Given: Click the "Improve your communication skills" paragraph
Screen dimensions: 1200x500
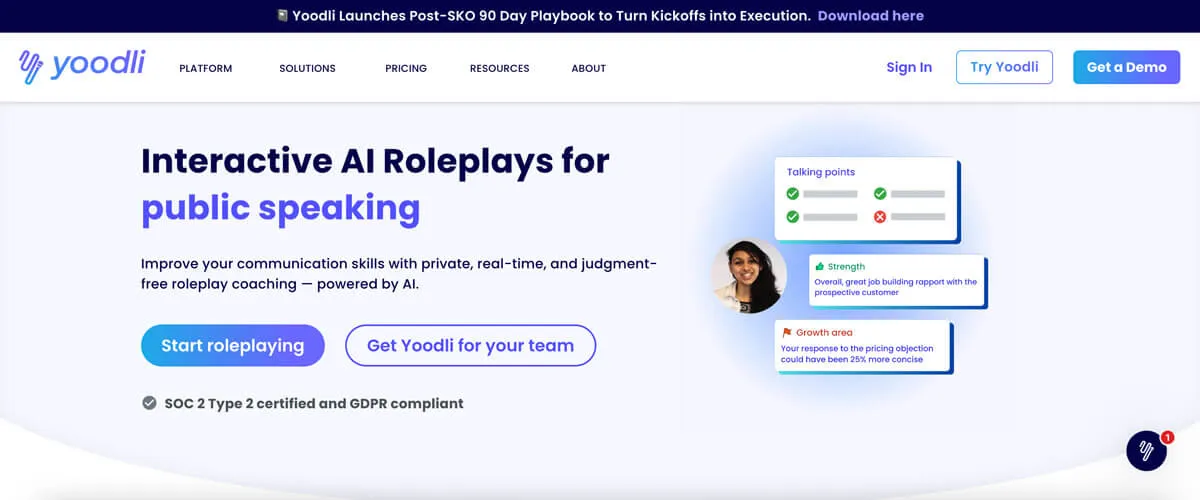Looking at the screenshot, I should tap(399, 273).
